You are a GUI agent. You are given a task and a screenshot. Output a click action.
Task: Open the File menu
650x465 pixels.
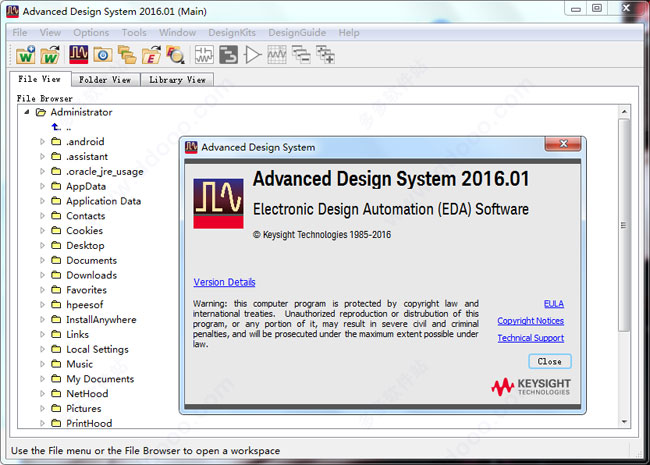coord(19,32)
